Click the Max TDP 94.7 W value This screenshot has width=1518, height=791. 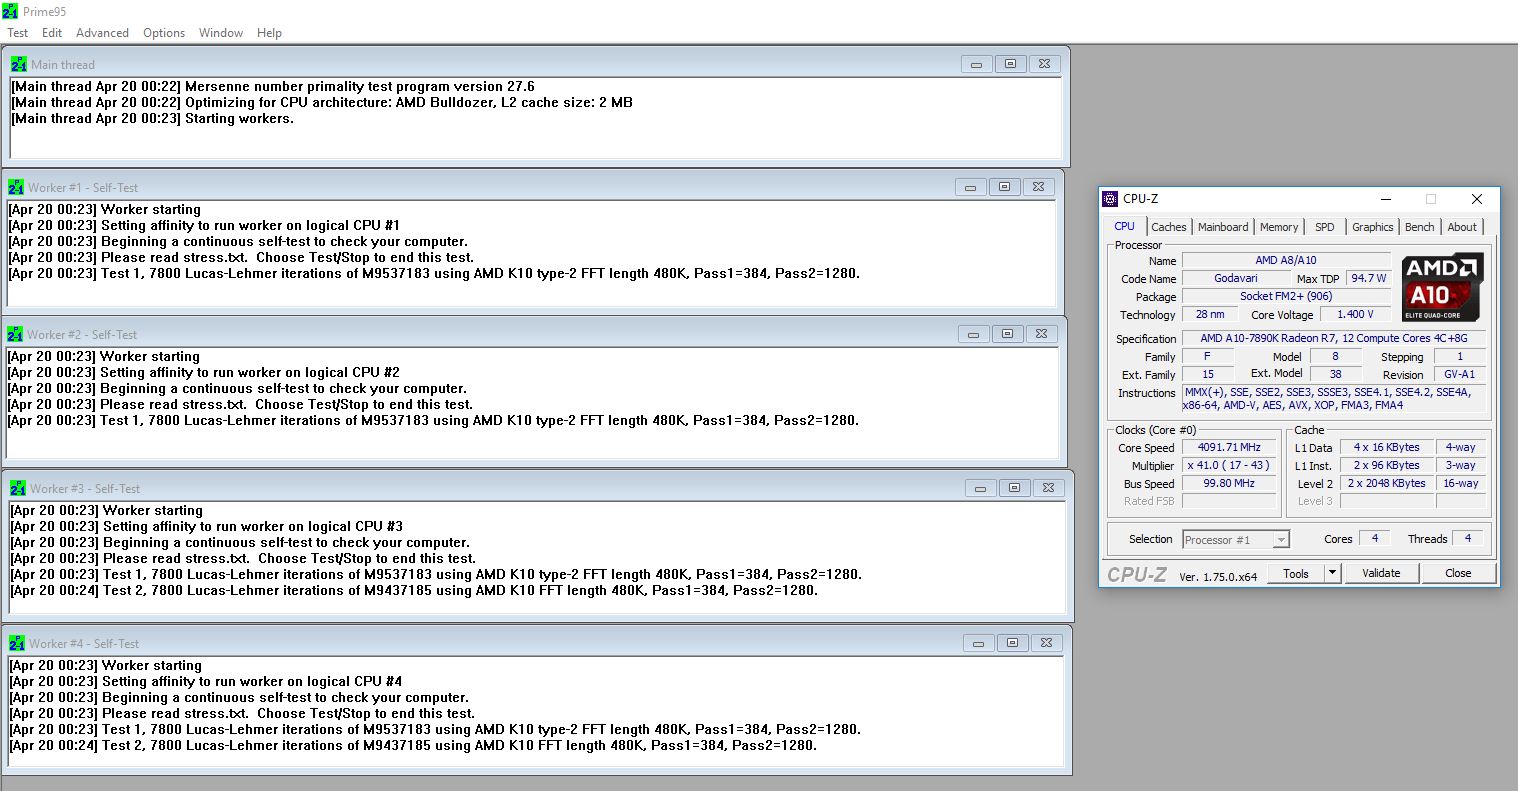click(1368, 278)
